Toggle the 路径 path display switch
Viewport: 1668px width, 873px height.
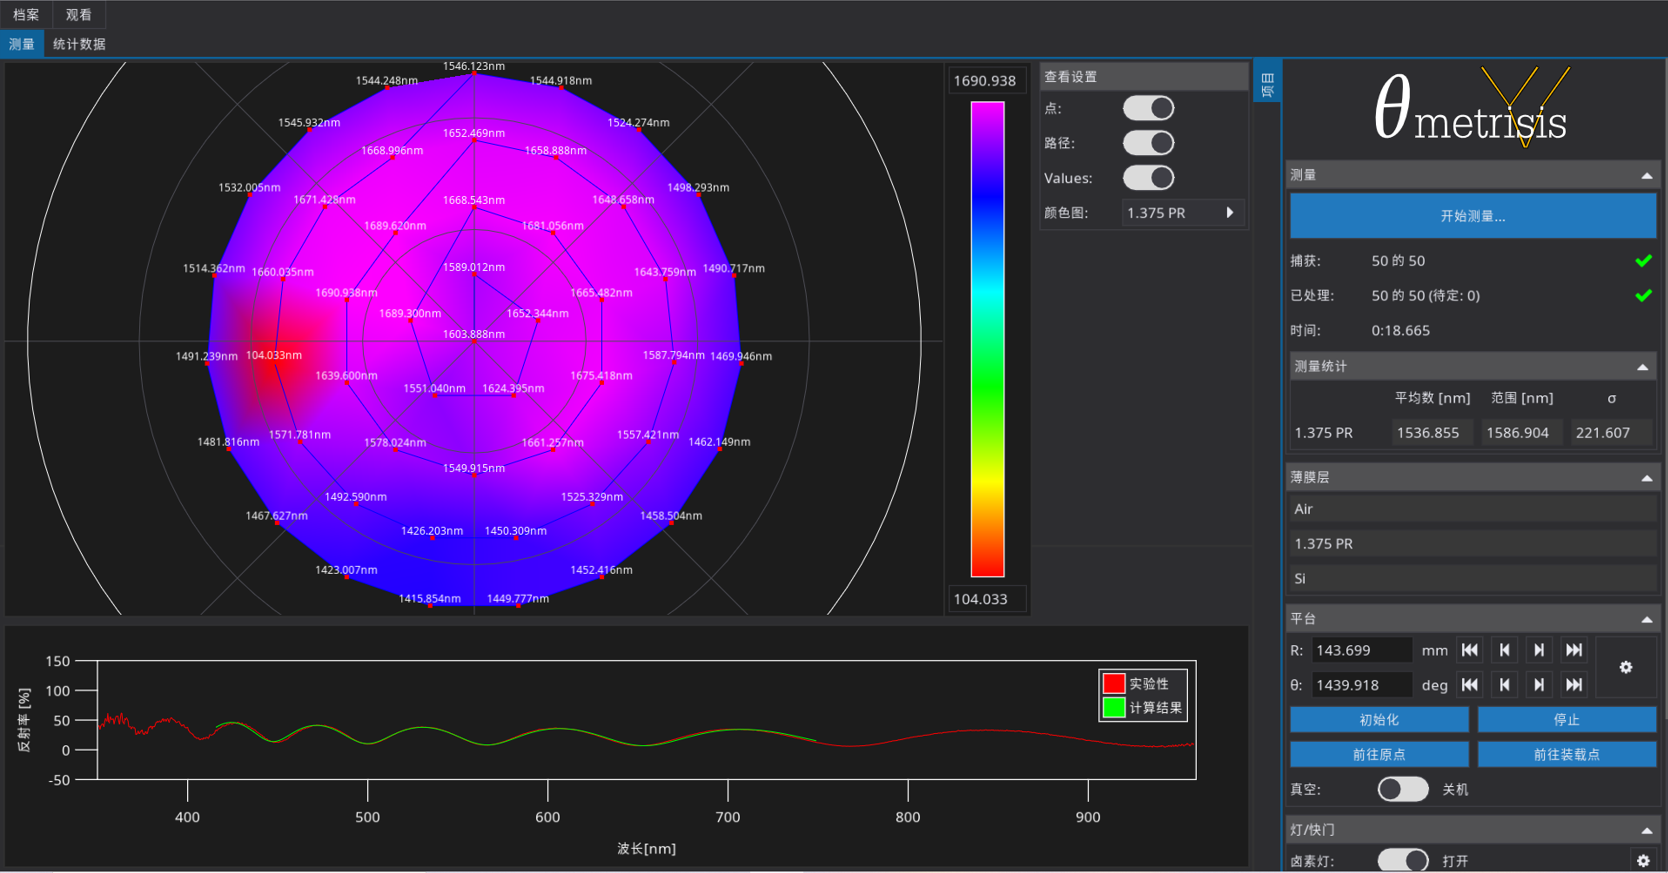click(x=1148, y=143)
